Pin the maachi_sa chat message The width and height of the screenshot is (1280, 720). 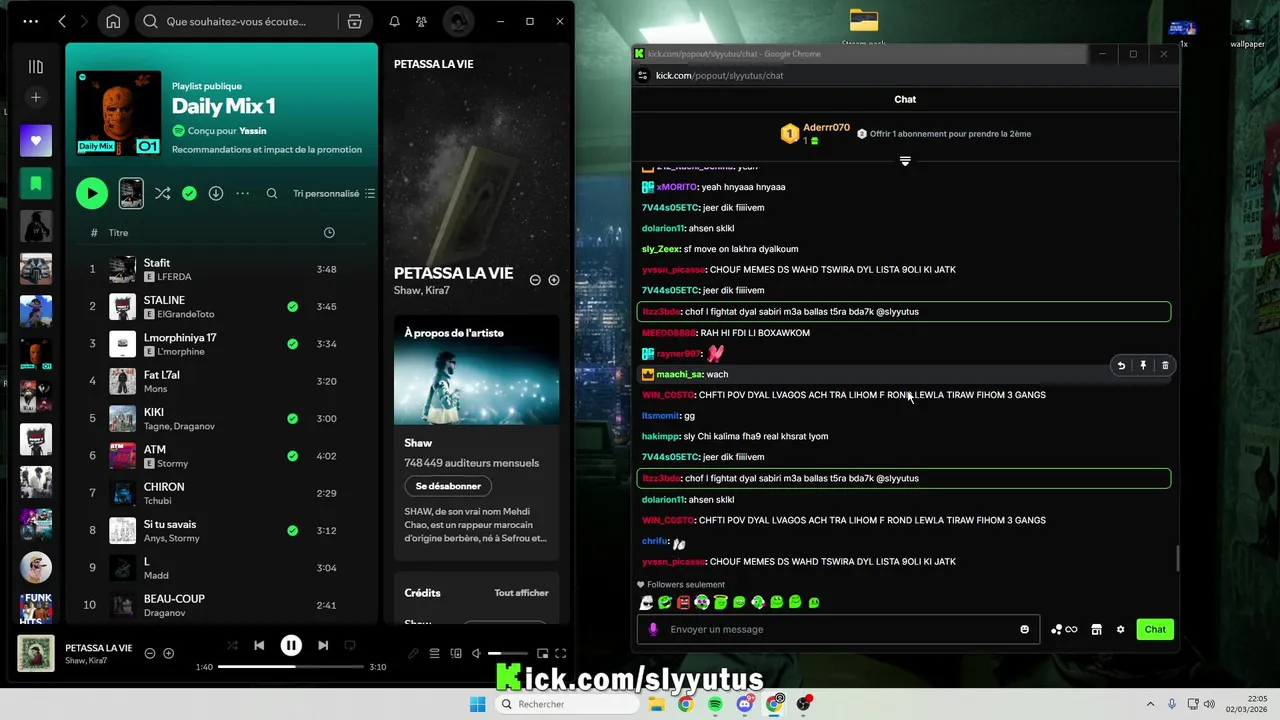(1143, 366)
